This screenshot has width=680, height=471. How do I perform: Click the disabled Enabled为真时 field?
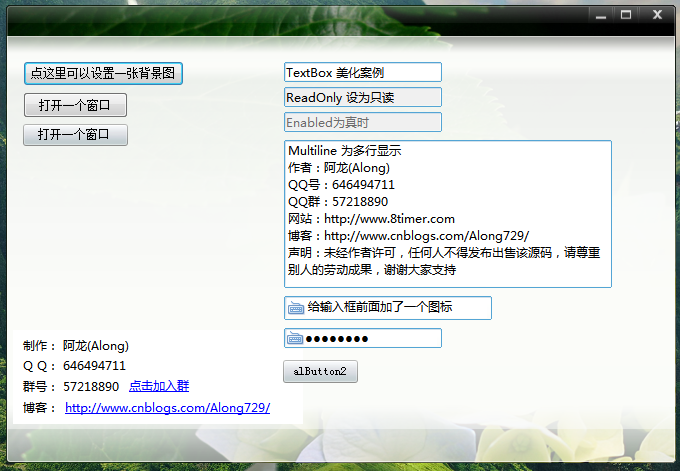pyautogui.click(x=363, y=122)
